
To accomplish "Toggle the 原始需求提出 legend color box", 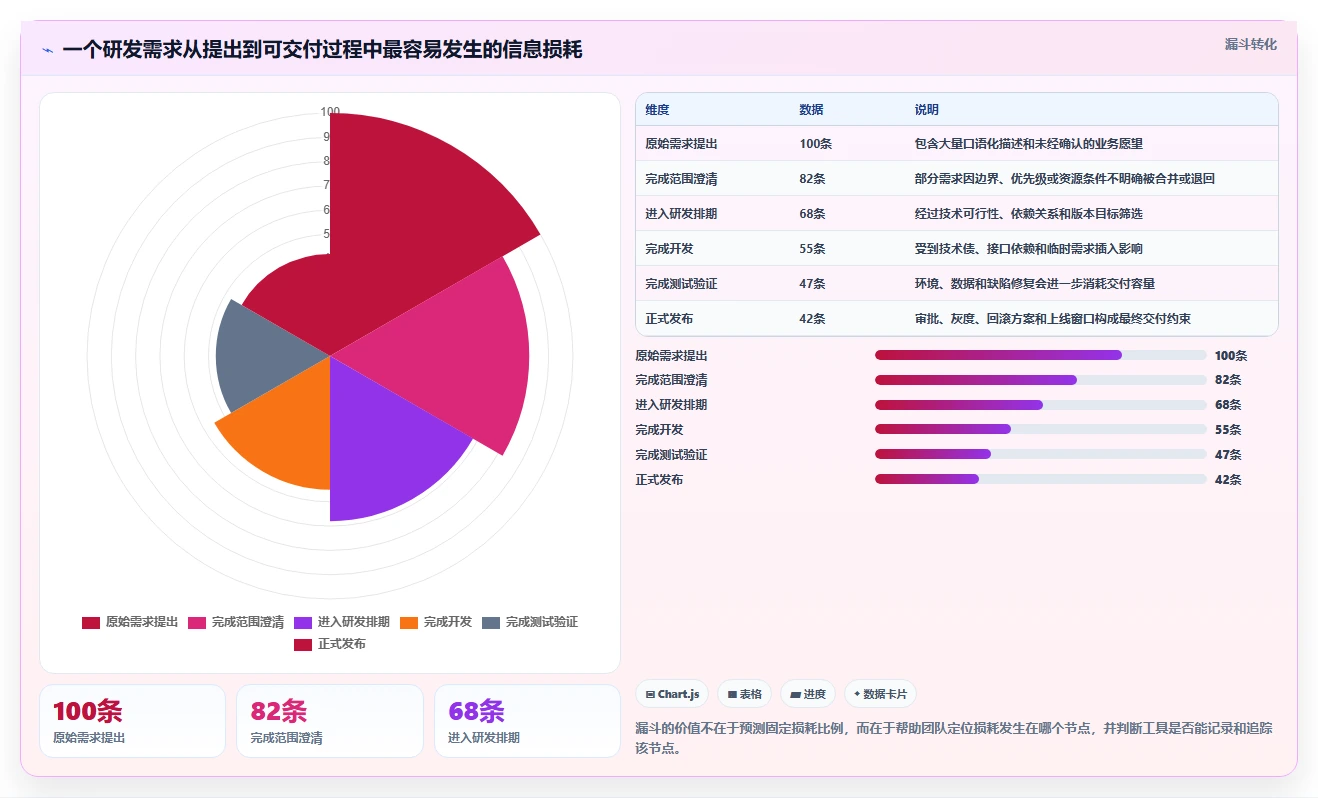I will (x=91, y=622).
